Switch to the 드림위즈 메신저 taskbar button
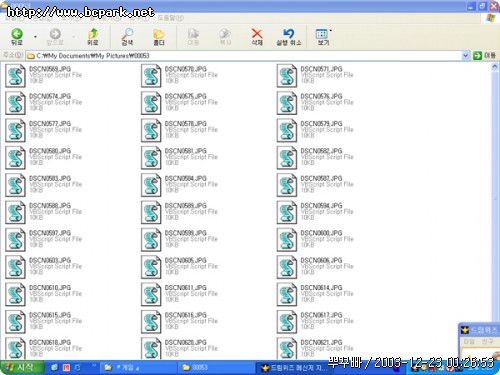500x375 pixels. [x=293, y=368]
